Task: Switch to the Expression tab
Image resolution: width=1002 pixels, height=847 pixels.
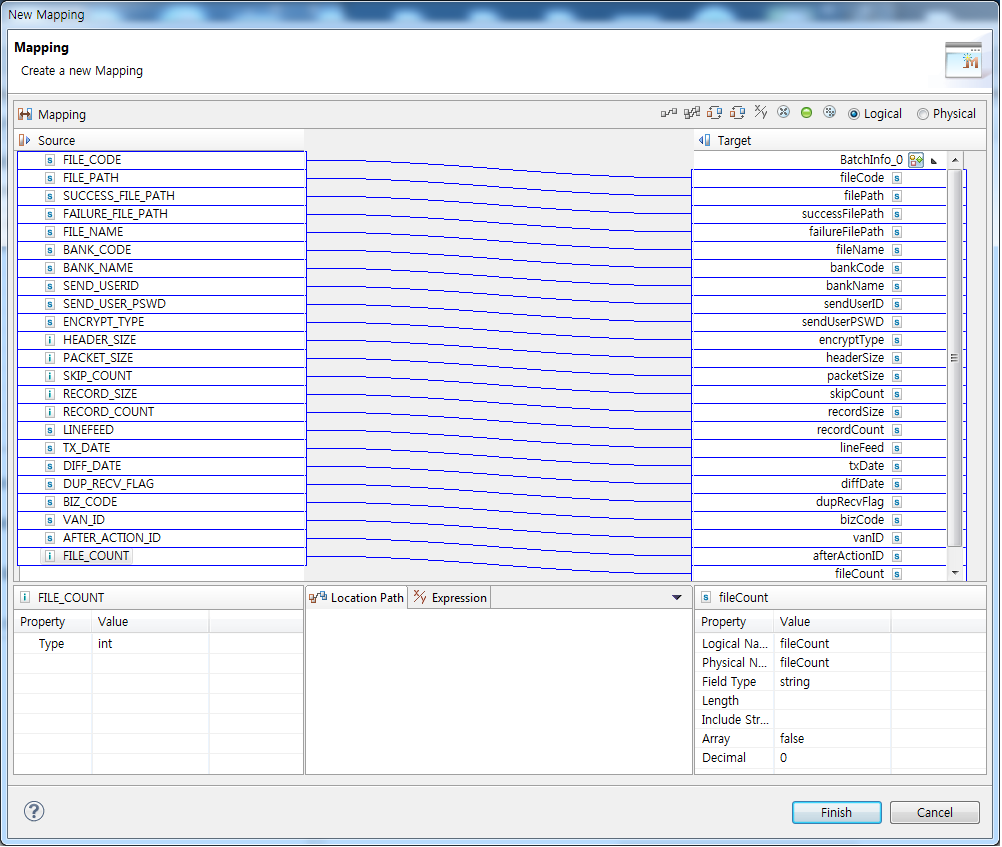Action: (x=450, y=597)
